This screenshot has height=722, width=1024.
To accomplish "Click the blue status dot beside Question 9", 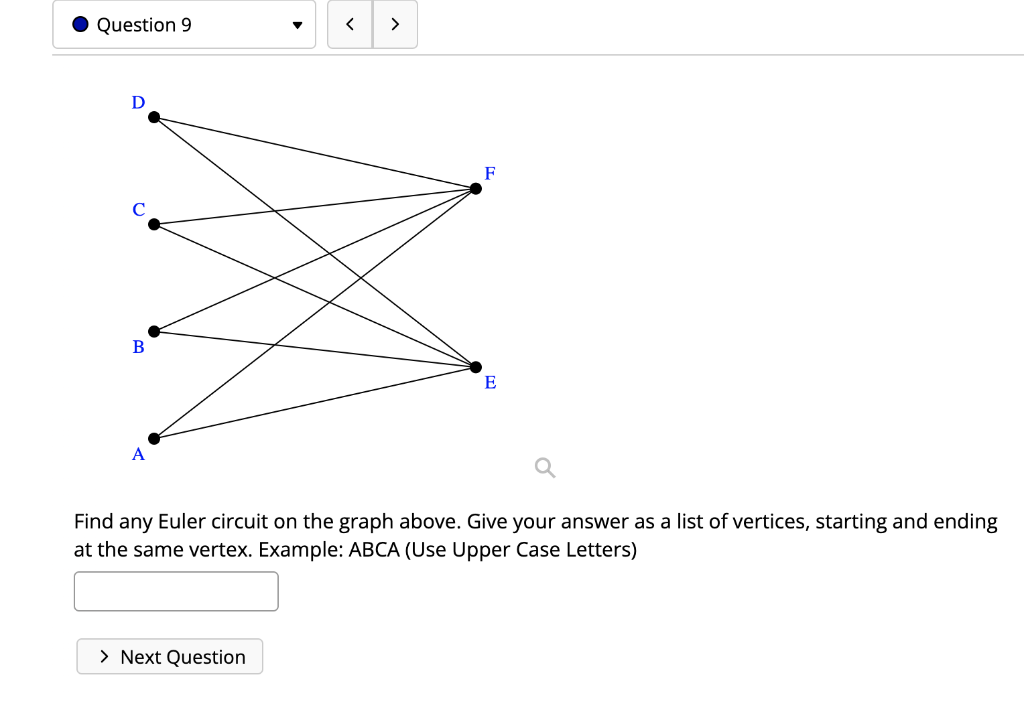I will click(x=79, y=24).
